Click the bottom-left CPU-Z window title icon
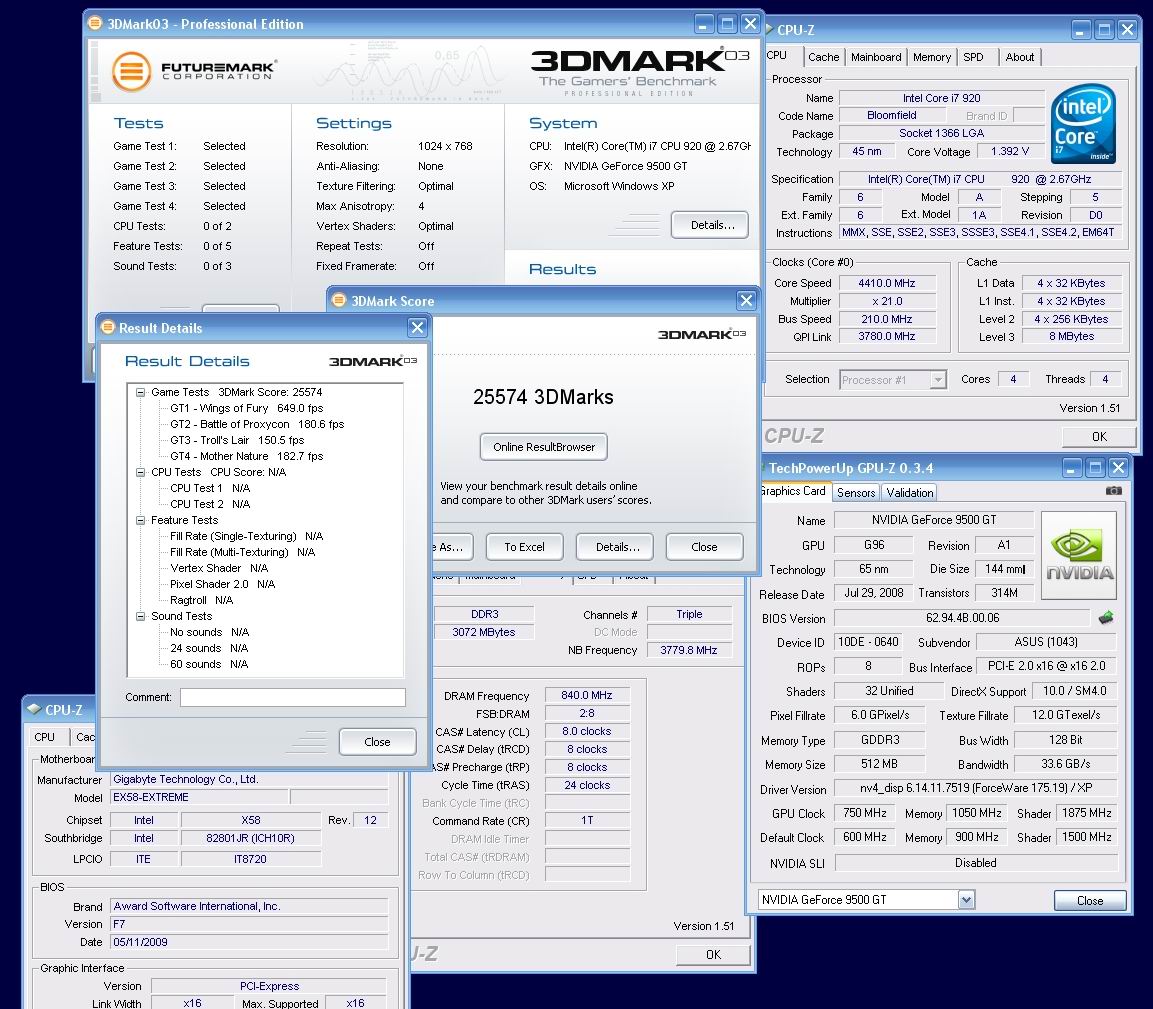1153x1009 pixels. [34, 709]
